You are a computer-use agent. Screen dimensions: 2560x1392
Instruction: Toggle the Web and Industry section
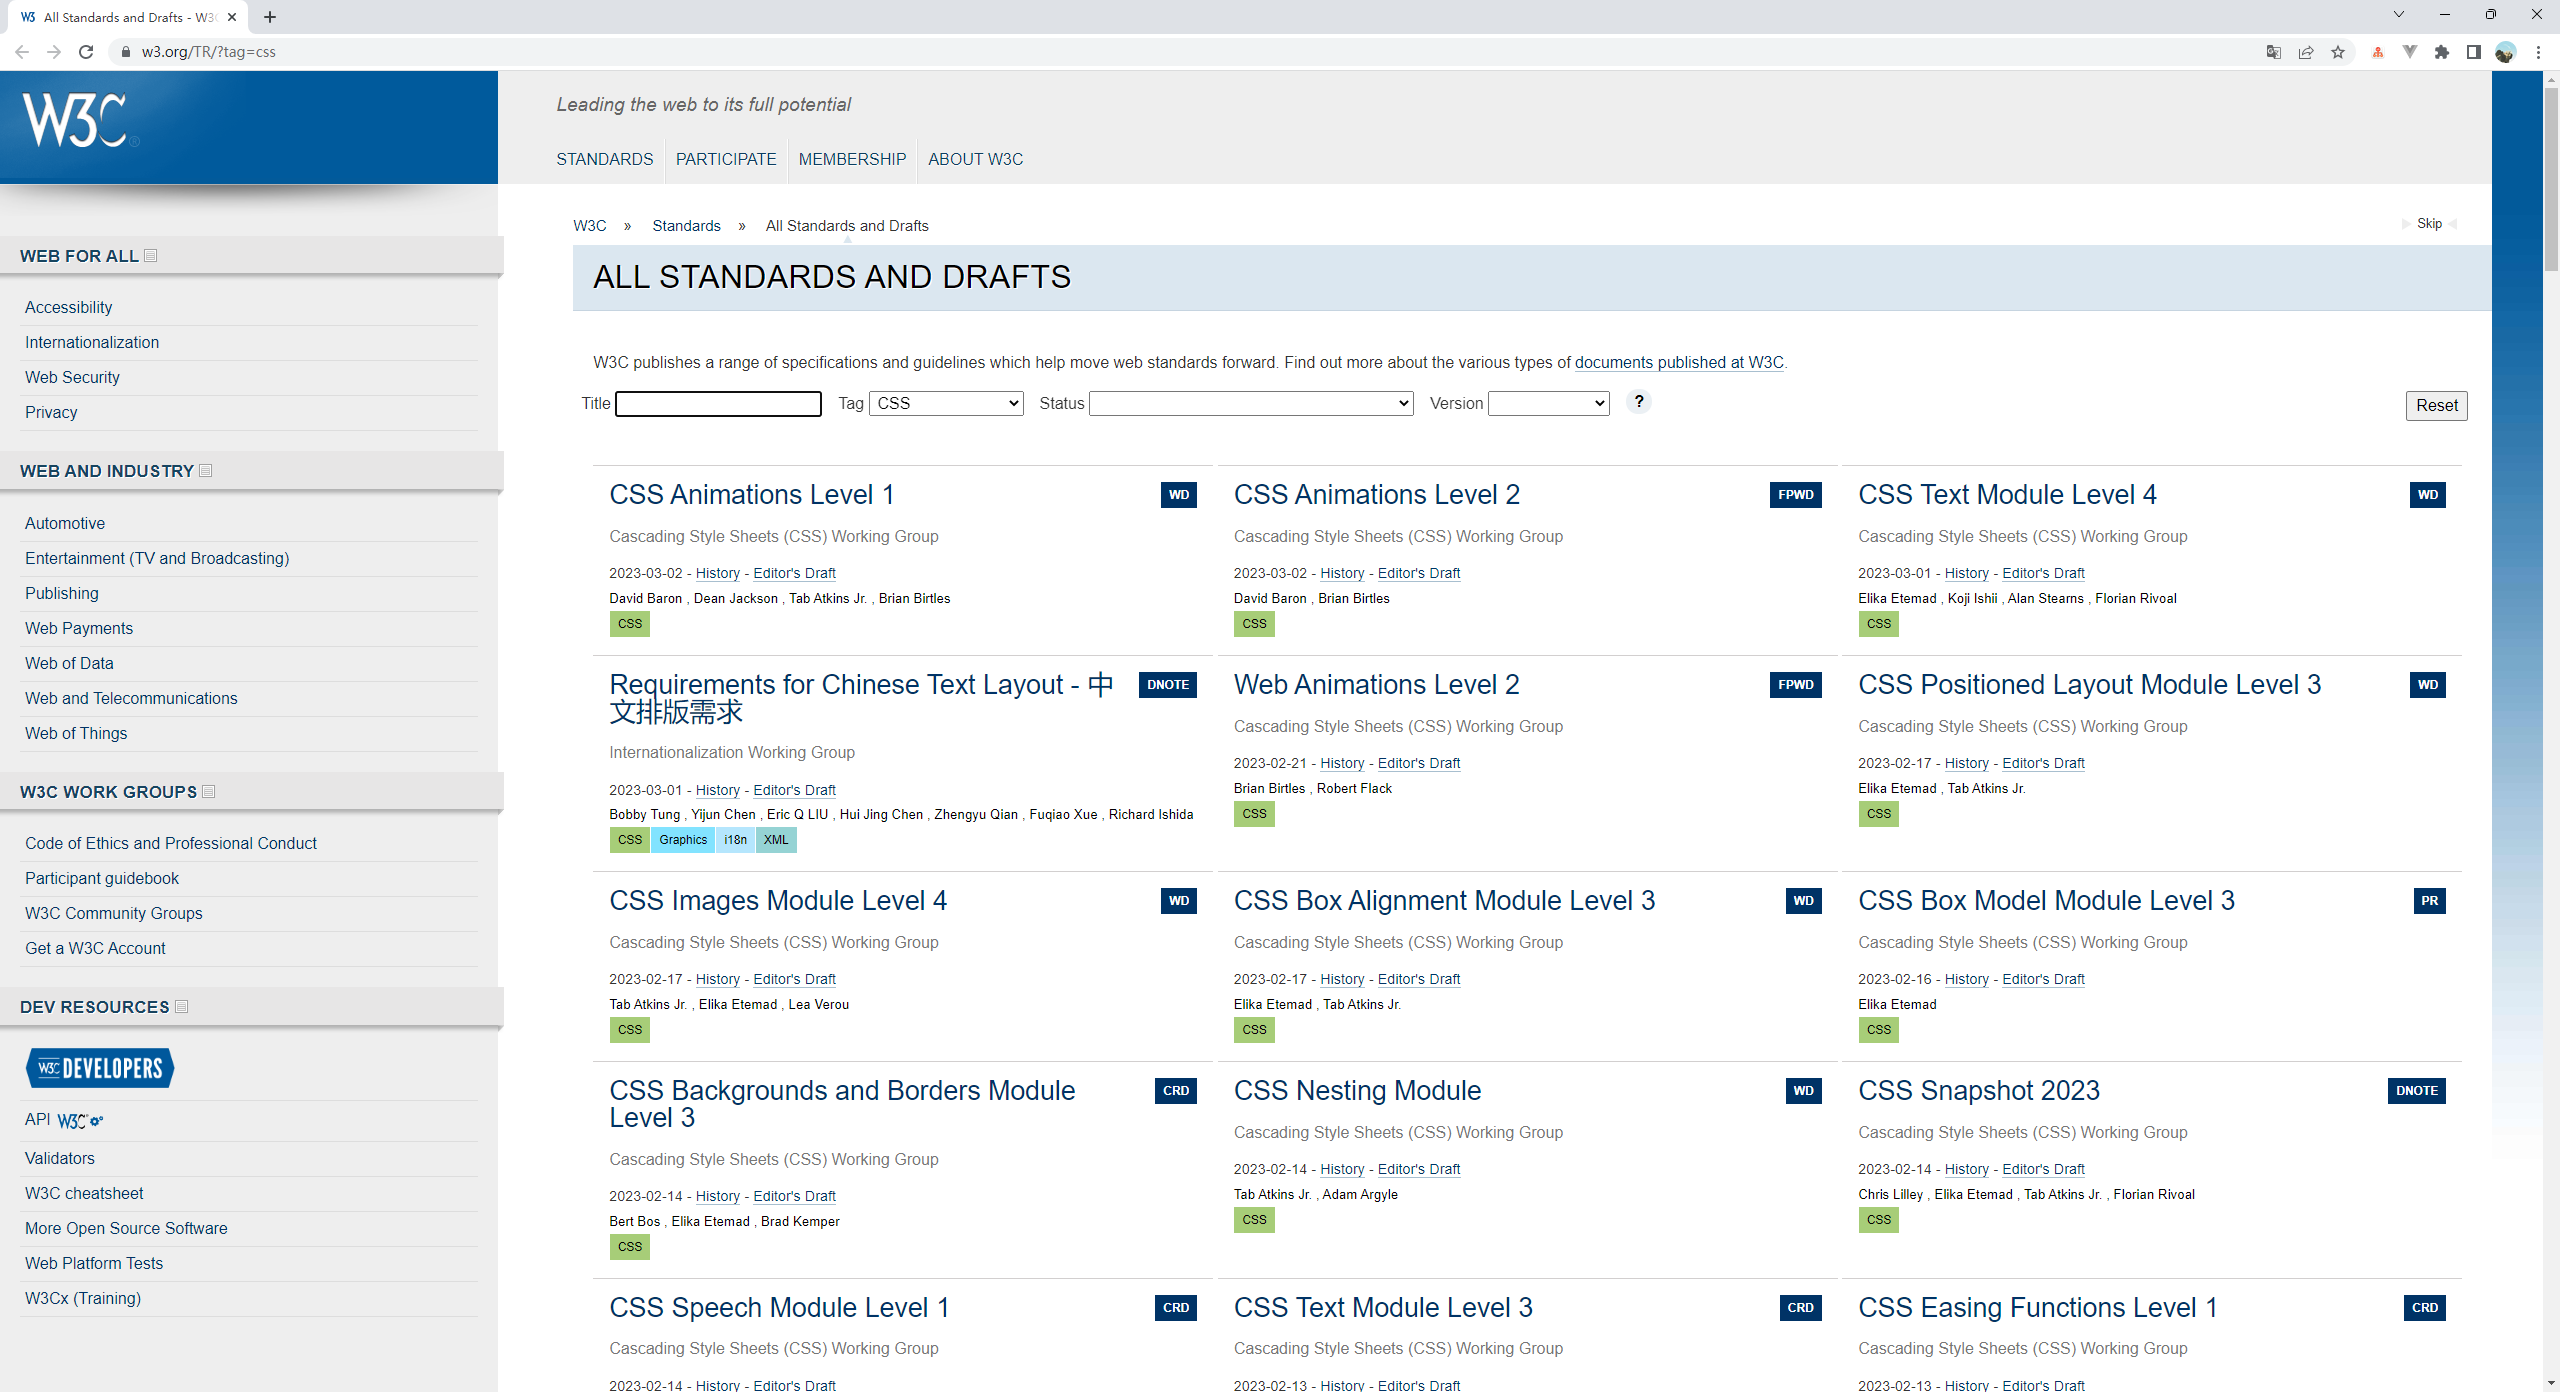pyautogui.click(x=206, y=471)
